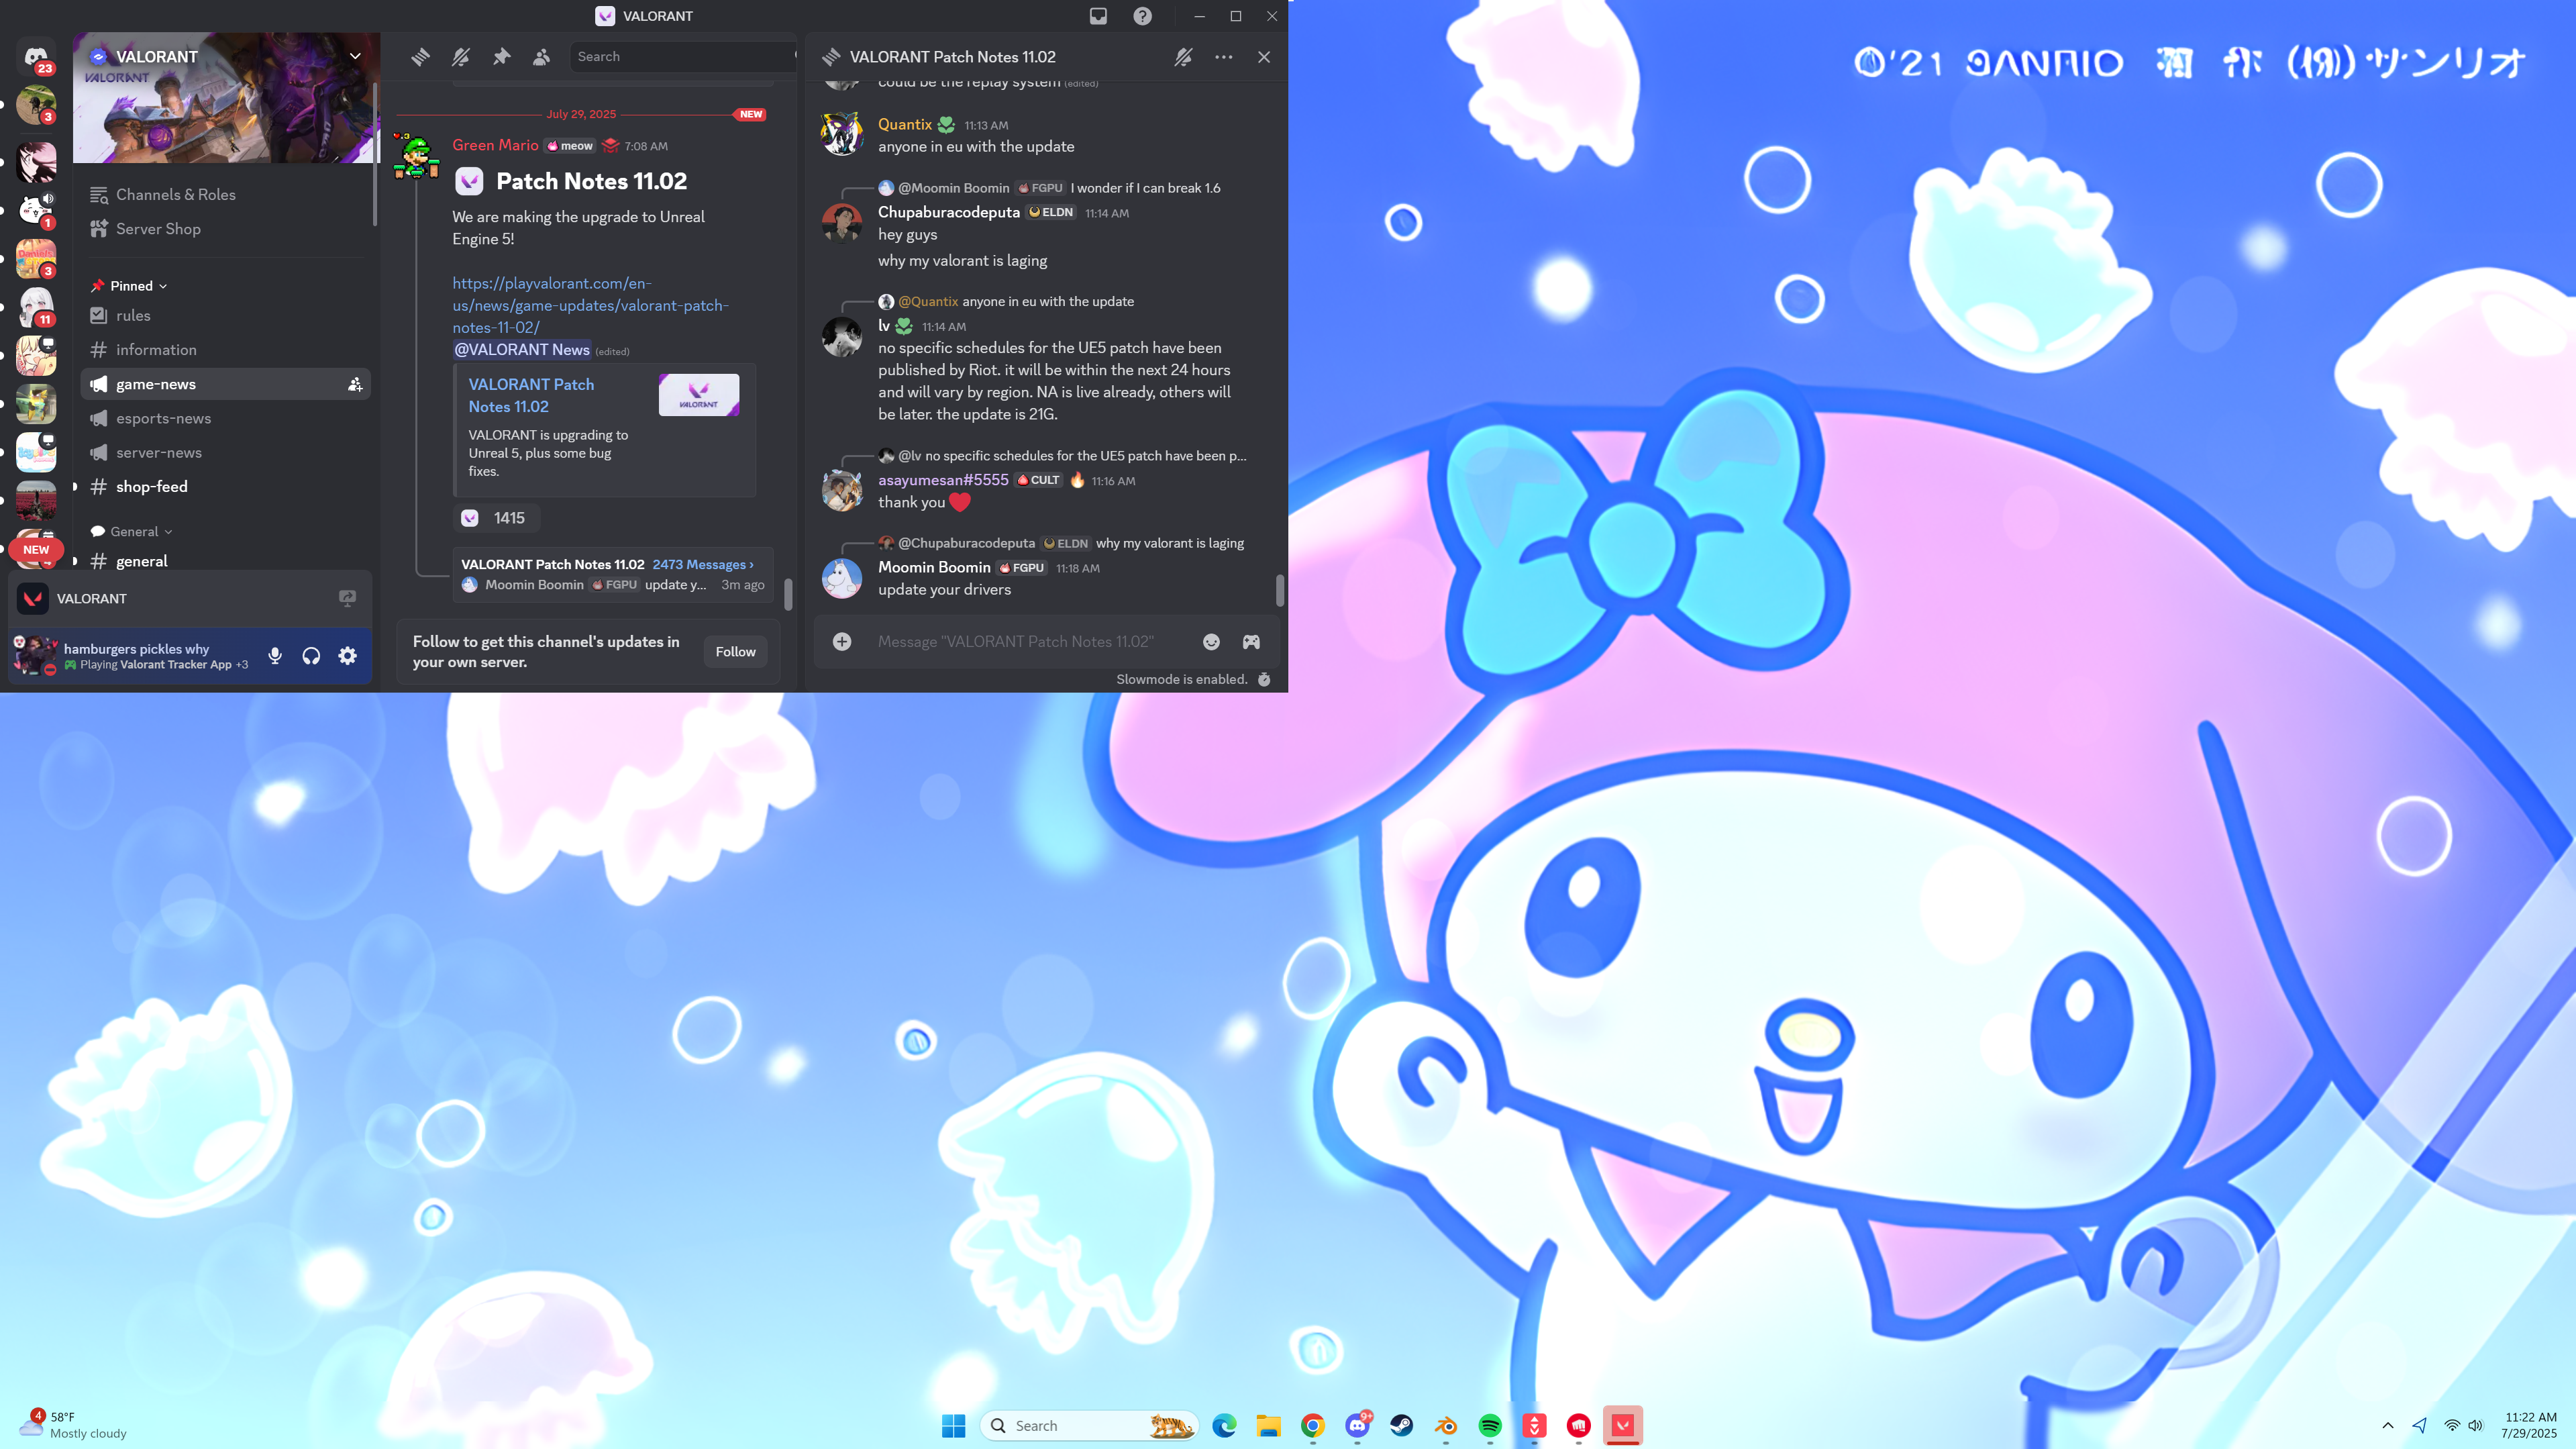
Task: Click stream VALORANT screen-share icon
Action: click(347, 598)
